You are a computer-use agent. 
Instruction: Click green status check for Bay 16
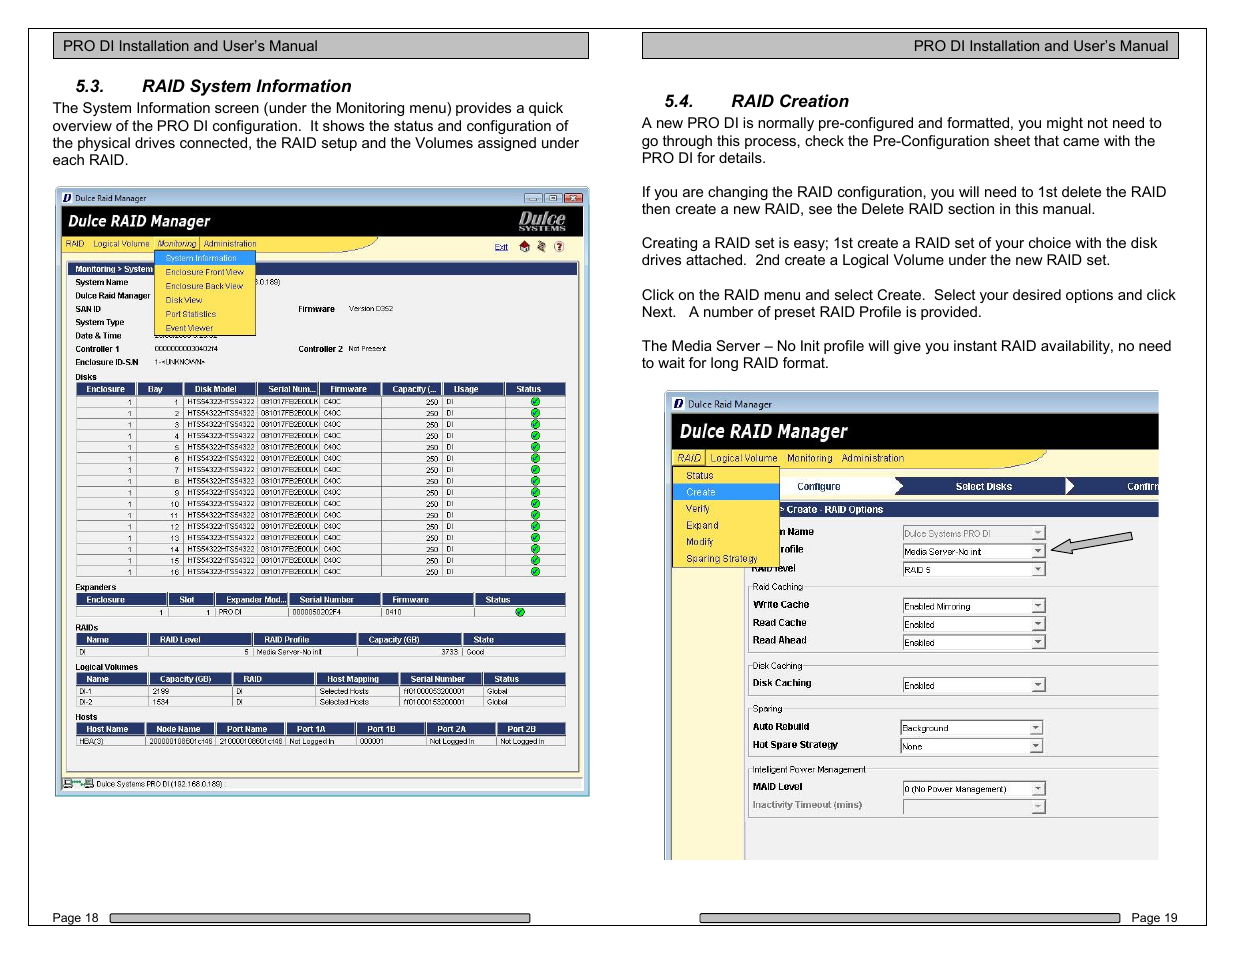coord(535,571)
